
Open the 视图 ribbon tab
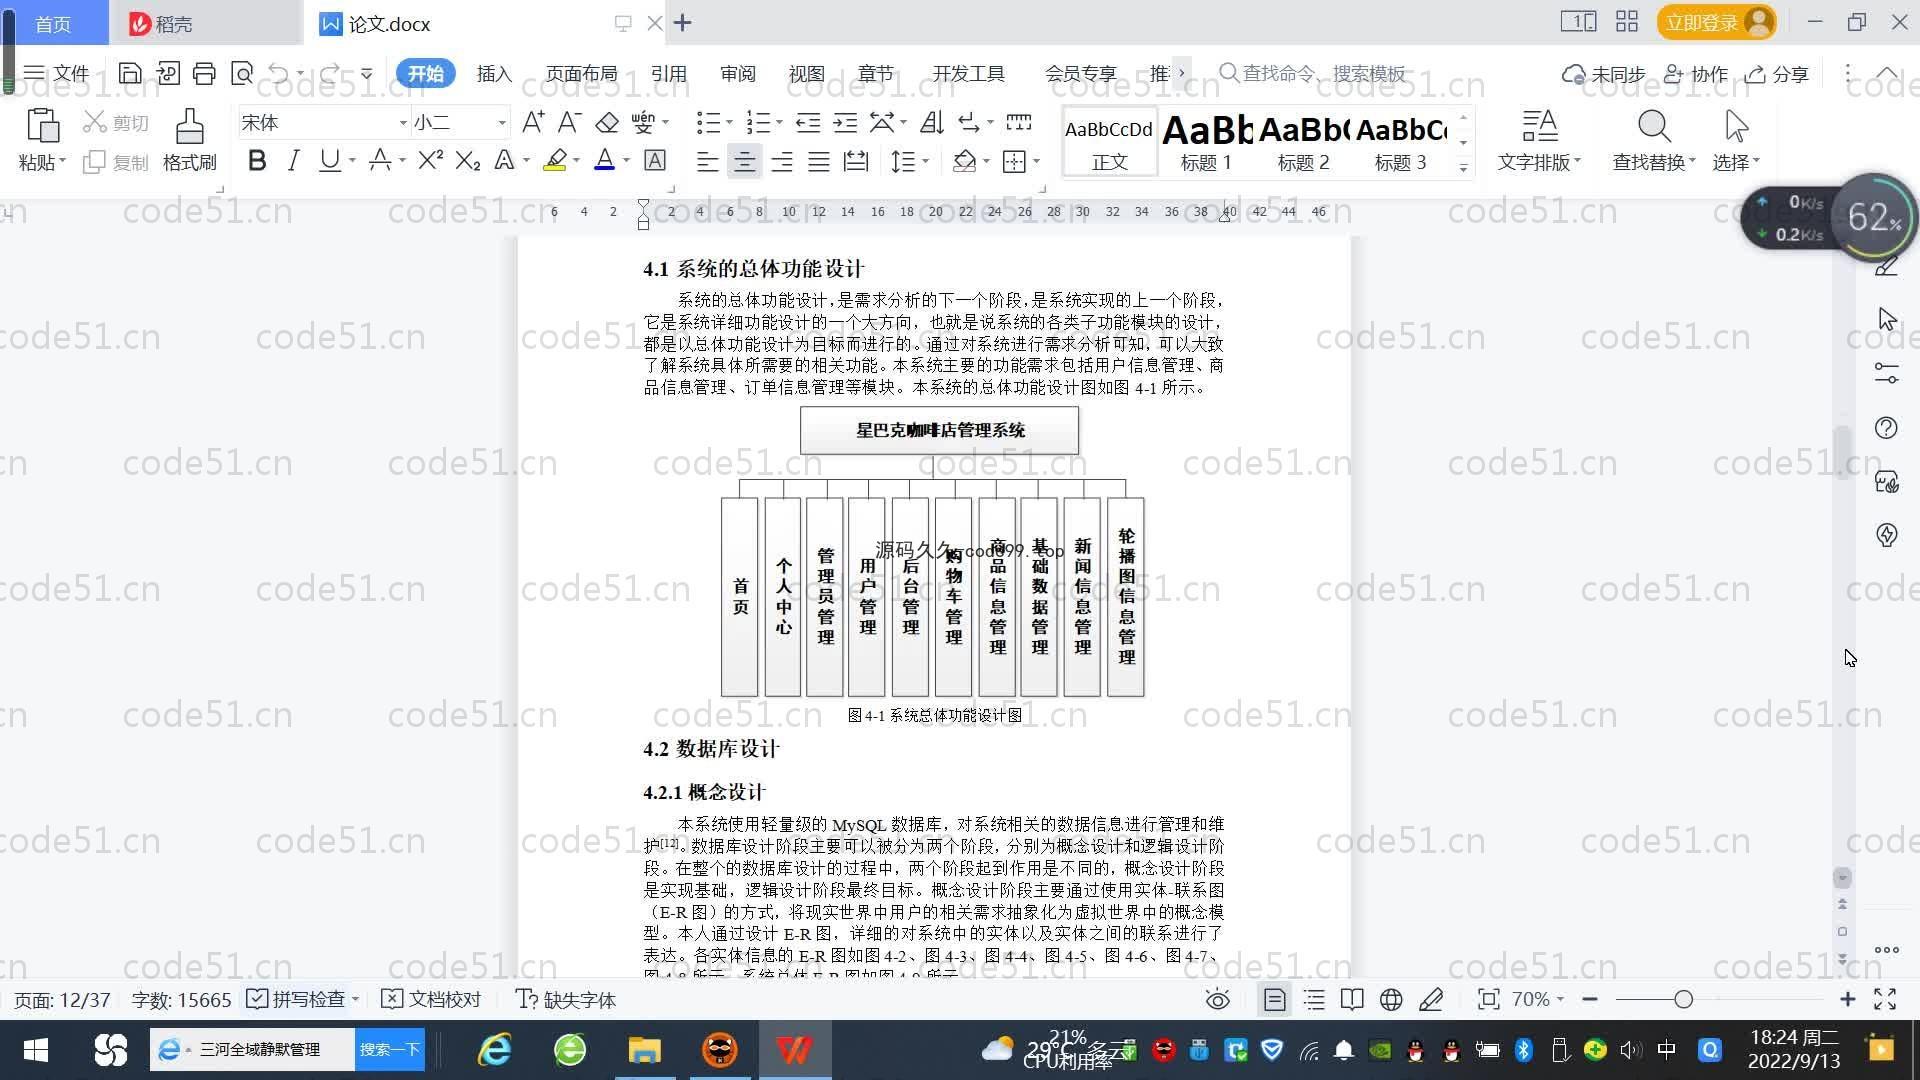(806, 73)
